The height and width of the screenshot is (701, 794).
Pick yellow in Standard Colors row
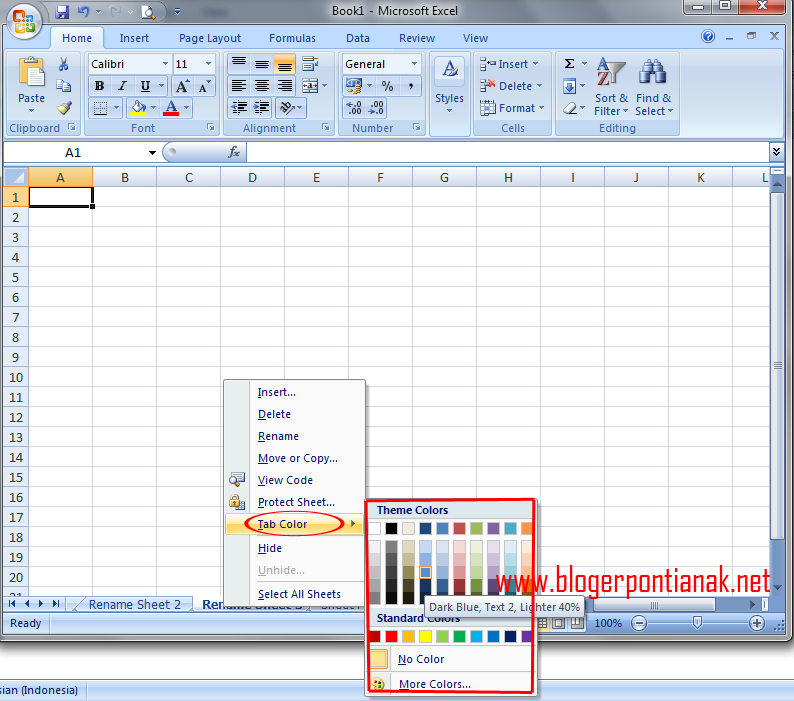(x=425, y=636)
